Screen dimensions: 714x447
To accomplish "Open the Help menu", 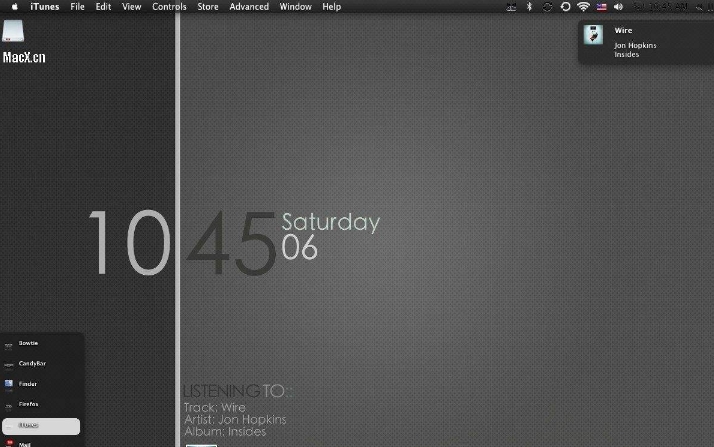I will [x=332, y=7].
